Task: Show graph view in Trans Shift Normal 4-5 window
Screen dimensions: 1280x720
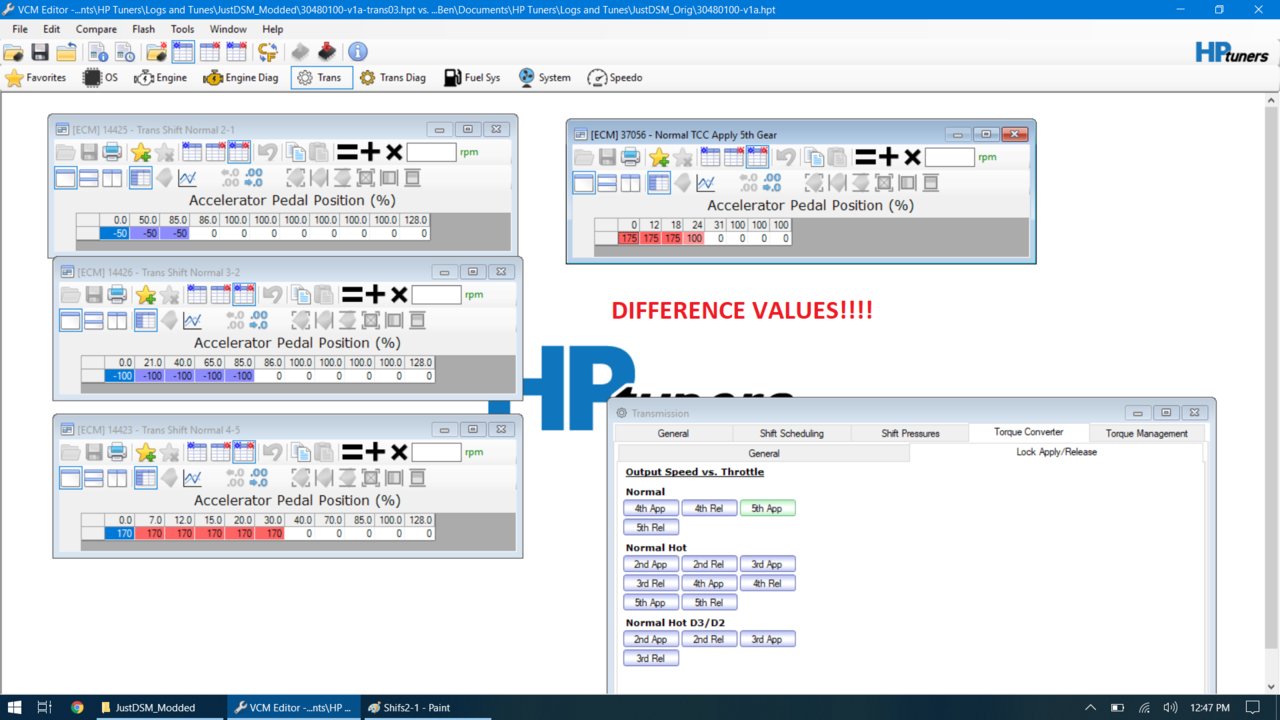Action: click(x=192, y=477)
